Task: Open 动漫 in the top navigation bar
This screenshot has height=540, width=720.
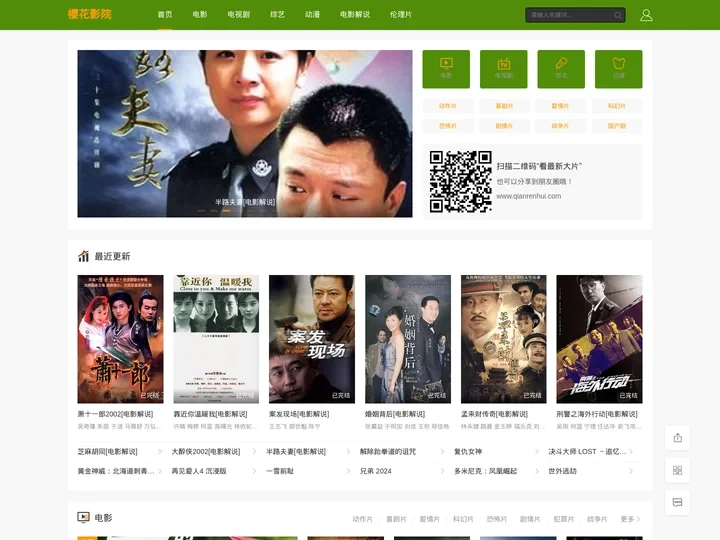Action: (x=312, y=15)
